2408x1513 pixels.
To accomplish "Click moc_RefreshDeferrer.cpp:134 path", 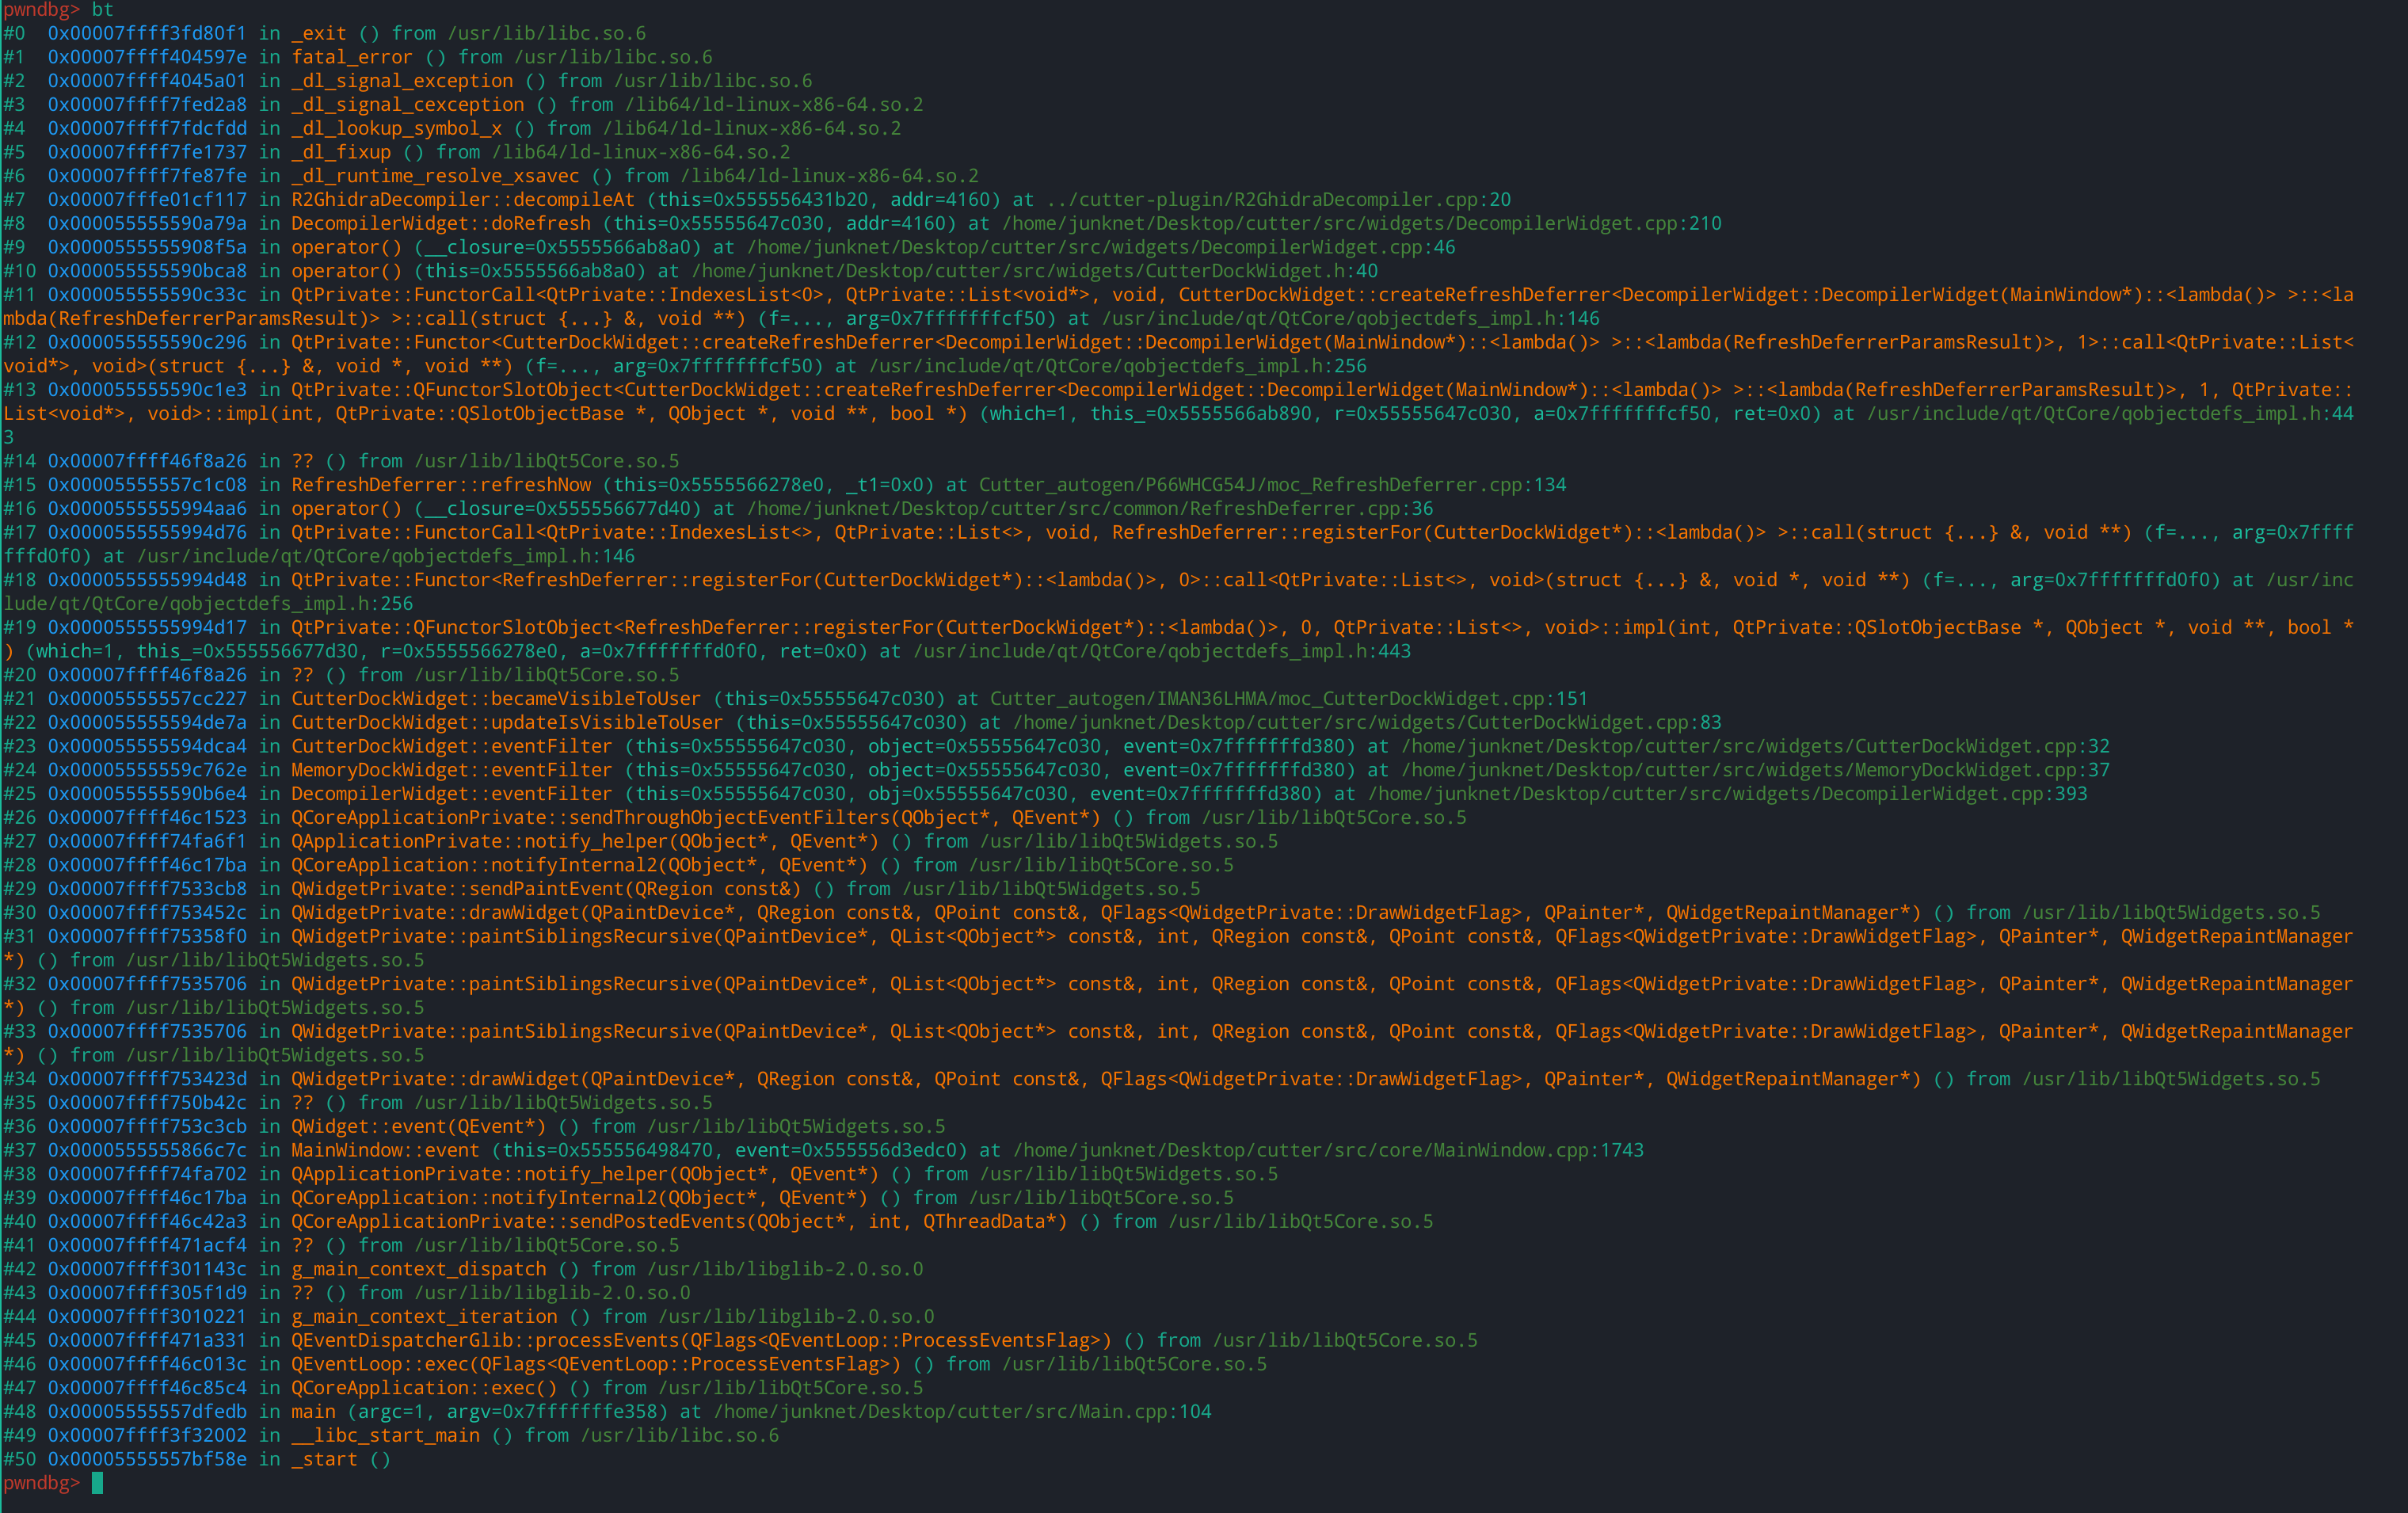I will [x=1273, y=485].
